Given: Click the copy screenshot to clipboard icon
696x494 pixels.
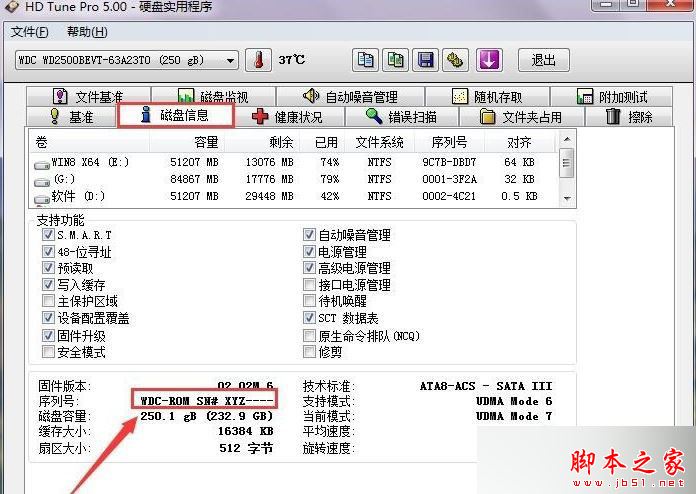Looking at the screenshot, I should pos(395,60).
